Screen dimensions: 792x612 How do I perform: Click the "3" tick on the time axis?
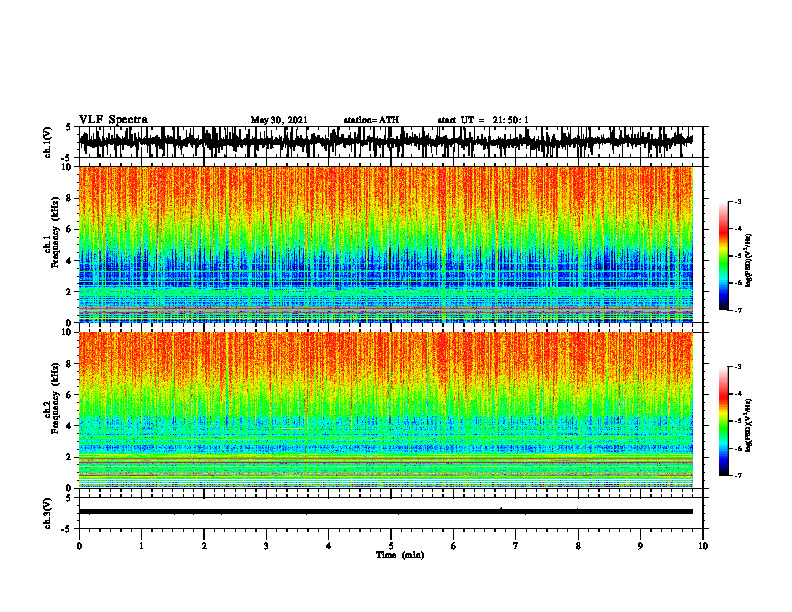266,546
